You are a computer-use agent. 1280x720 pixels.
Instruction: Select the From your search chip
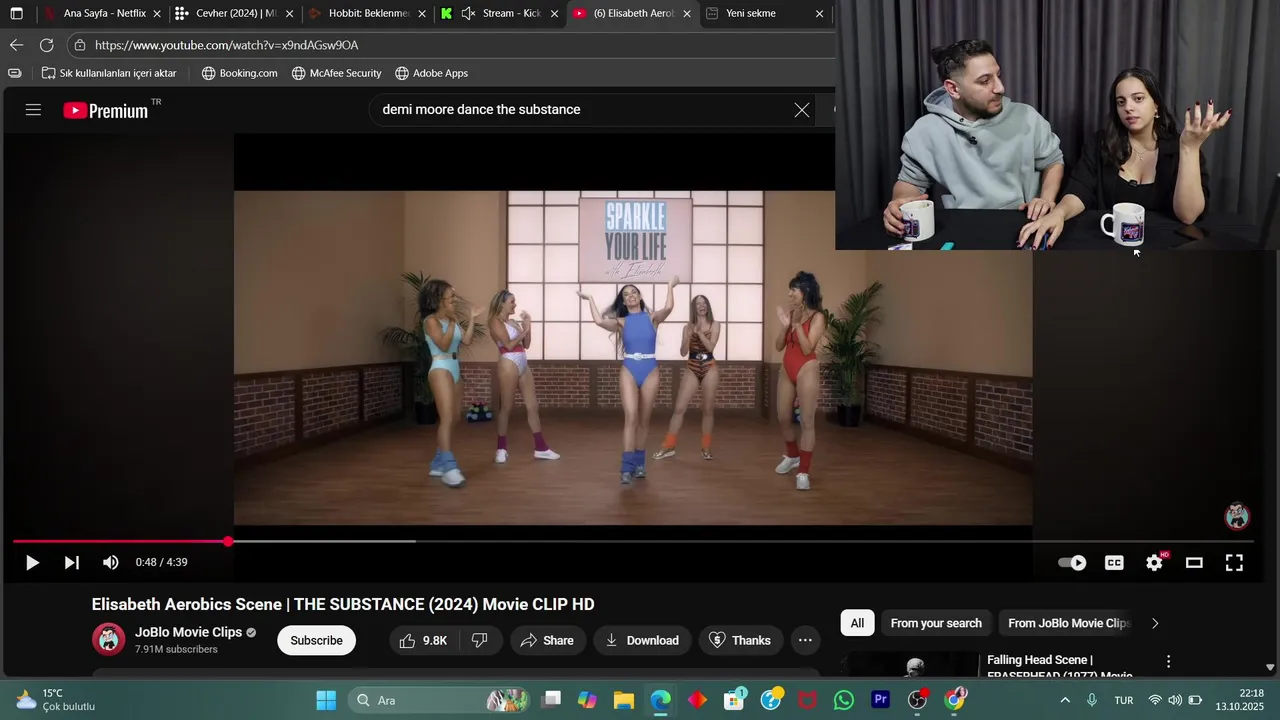pyautogui.click(x=936, y=623)
